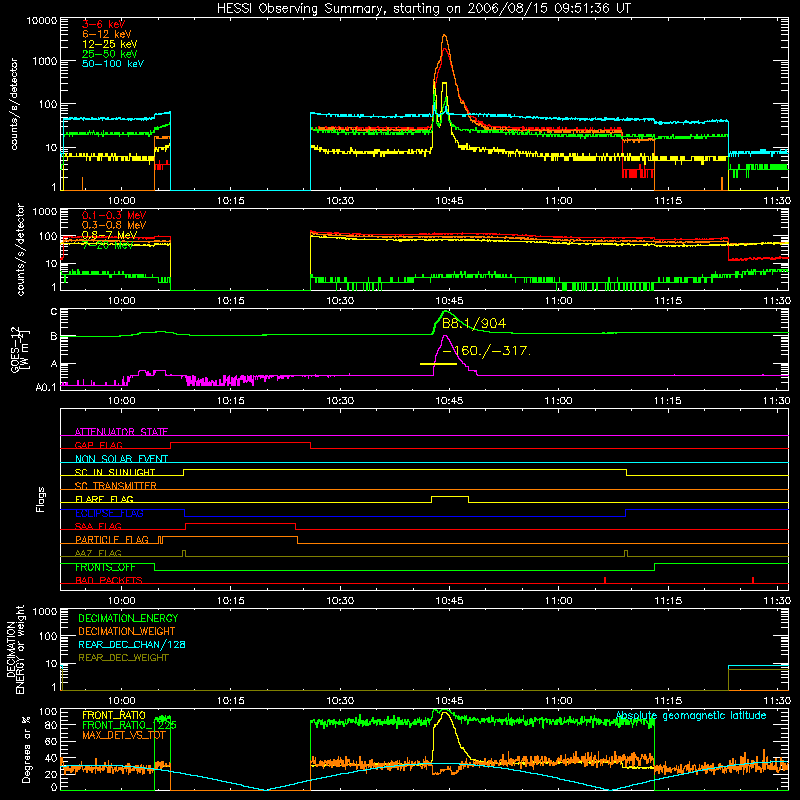
Task: Click the top panel y-axis label counts/s/detector
Action: point(14,104)
